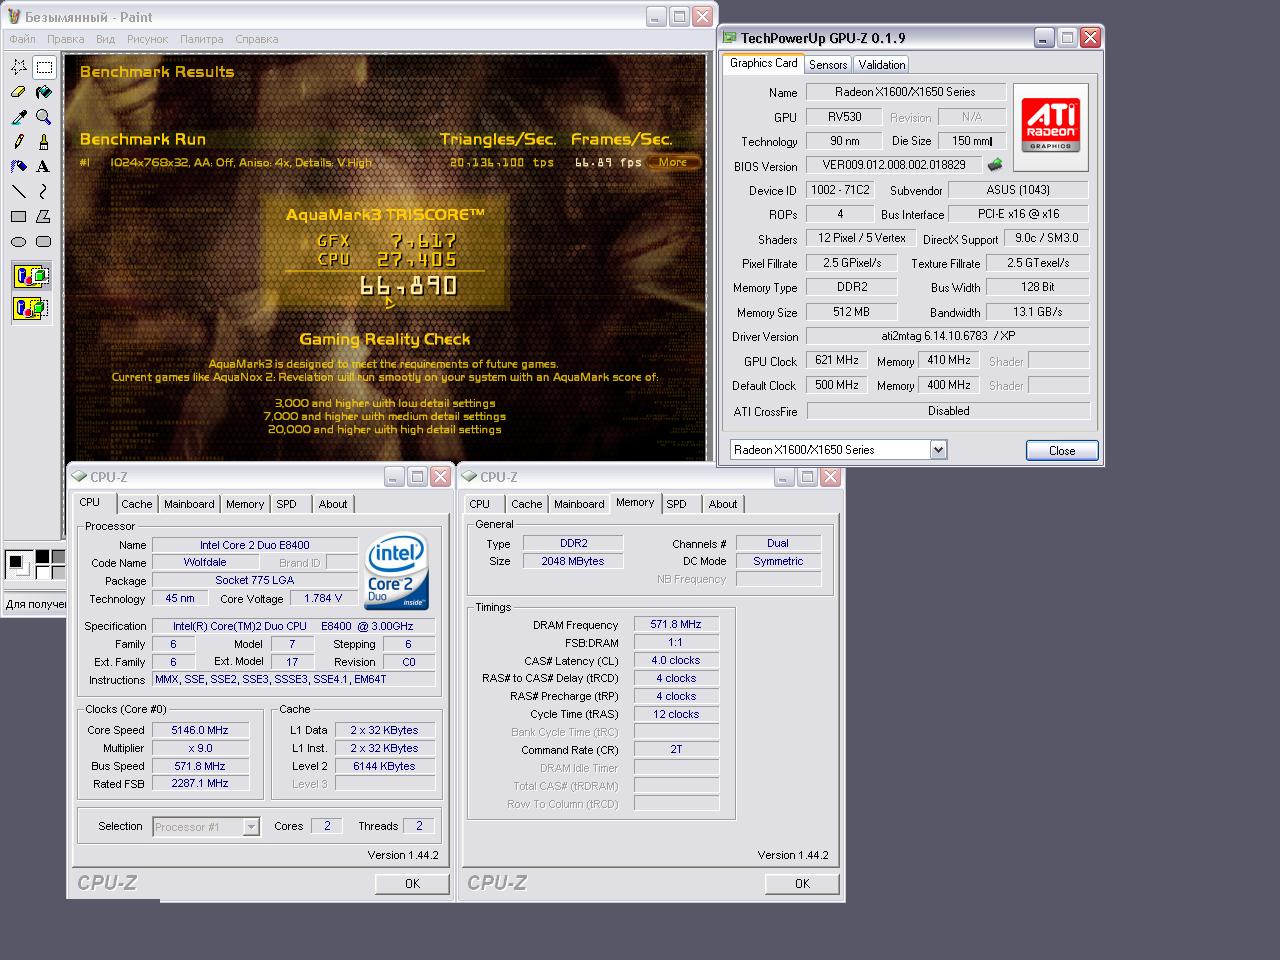Screen dimensions: 1280x960
Task: Open About tab in left CPU-Z window
Action: (x=333, y=504)
